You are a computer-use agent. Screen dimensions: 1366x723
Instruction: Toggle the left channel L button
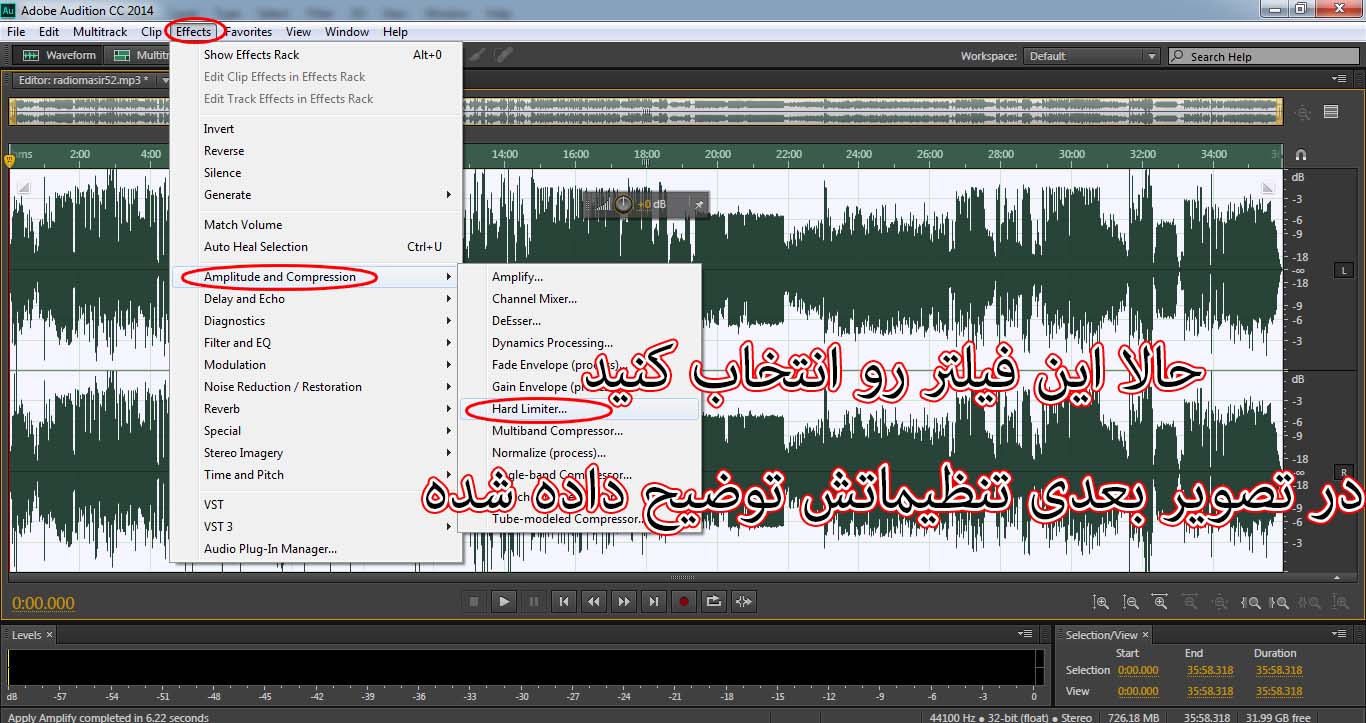[1343, 270]
